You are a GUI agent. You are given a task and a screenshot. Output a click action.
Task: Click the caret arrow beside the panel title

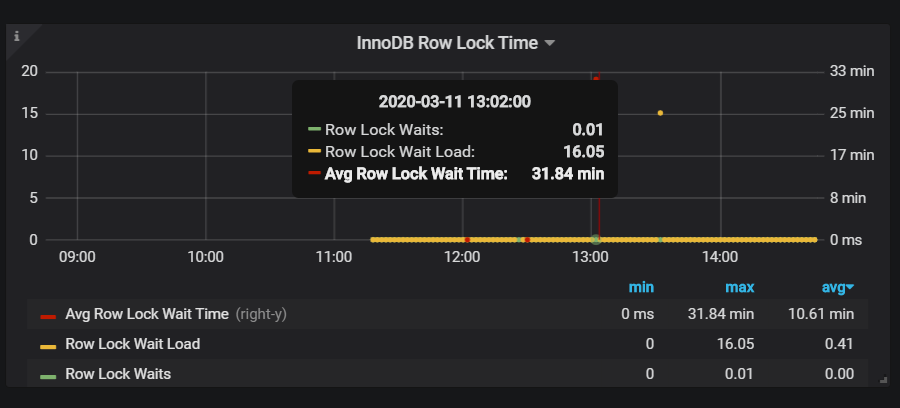point(550,44)
